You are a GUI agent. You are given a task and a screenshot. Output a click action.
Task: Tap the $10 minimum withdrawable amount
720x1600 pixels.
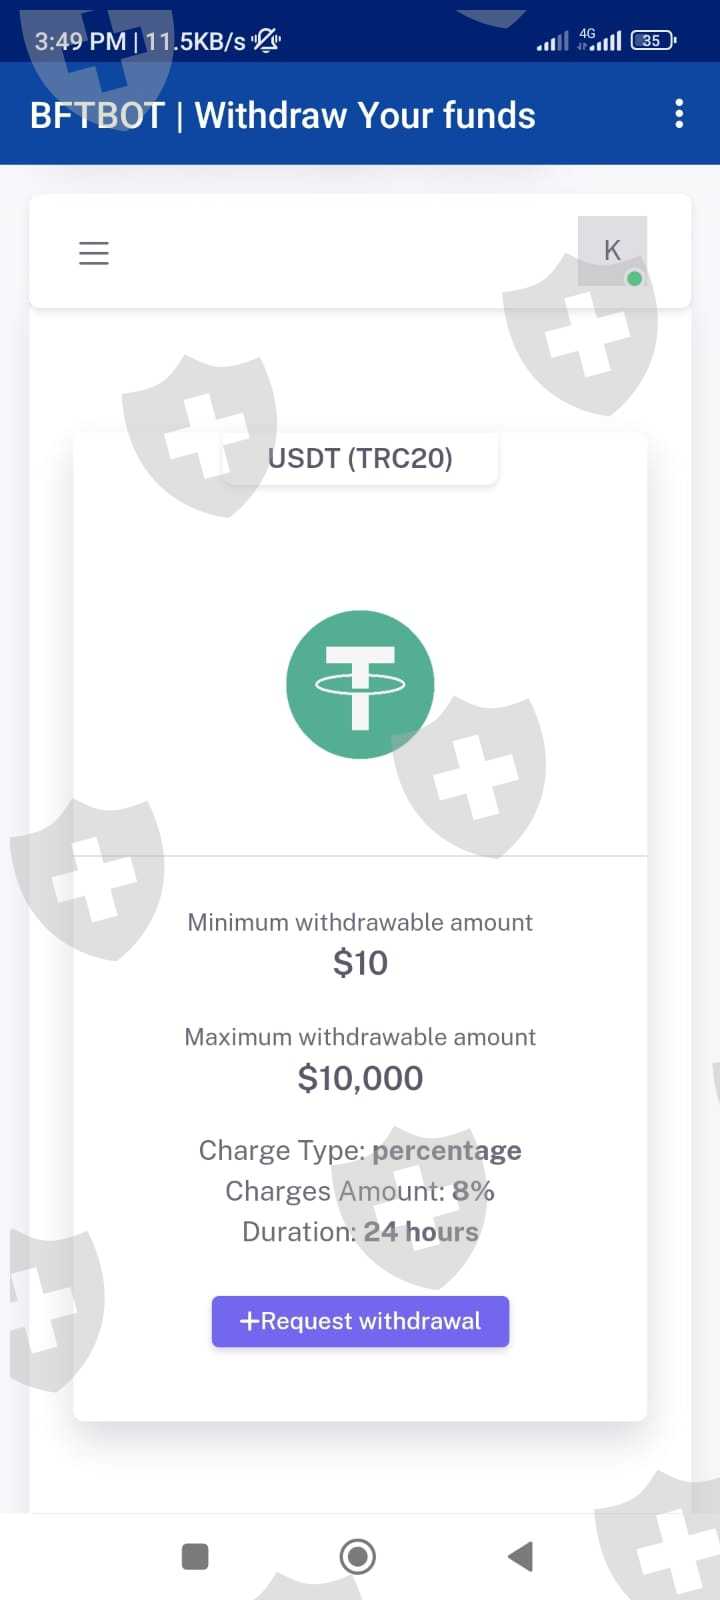click(x=360, y=963)
